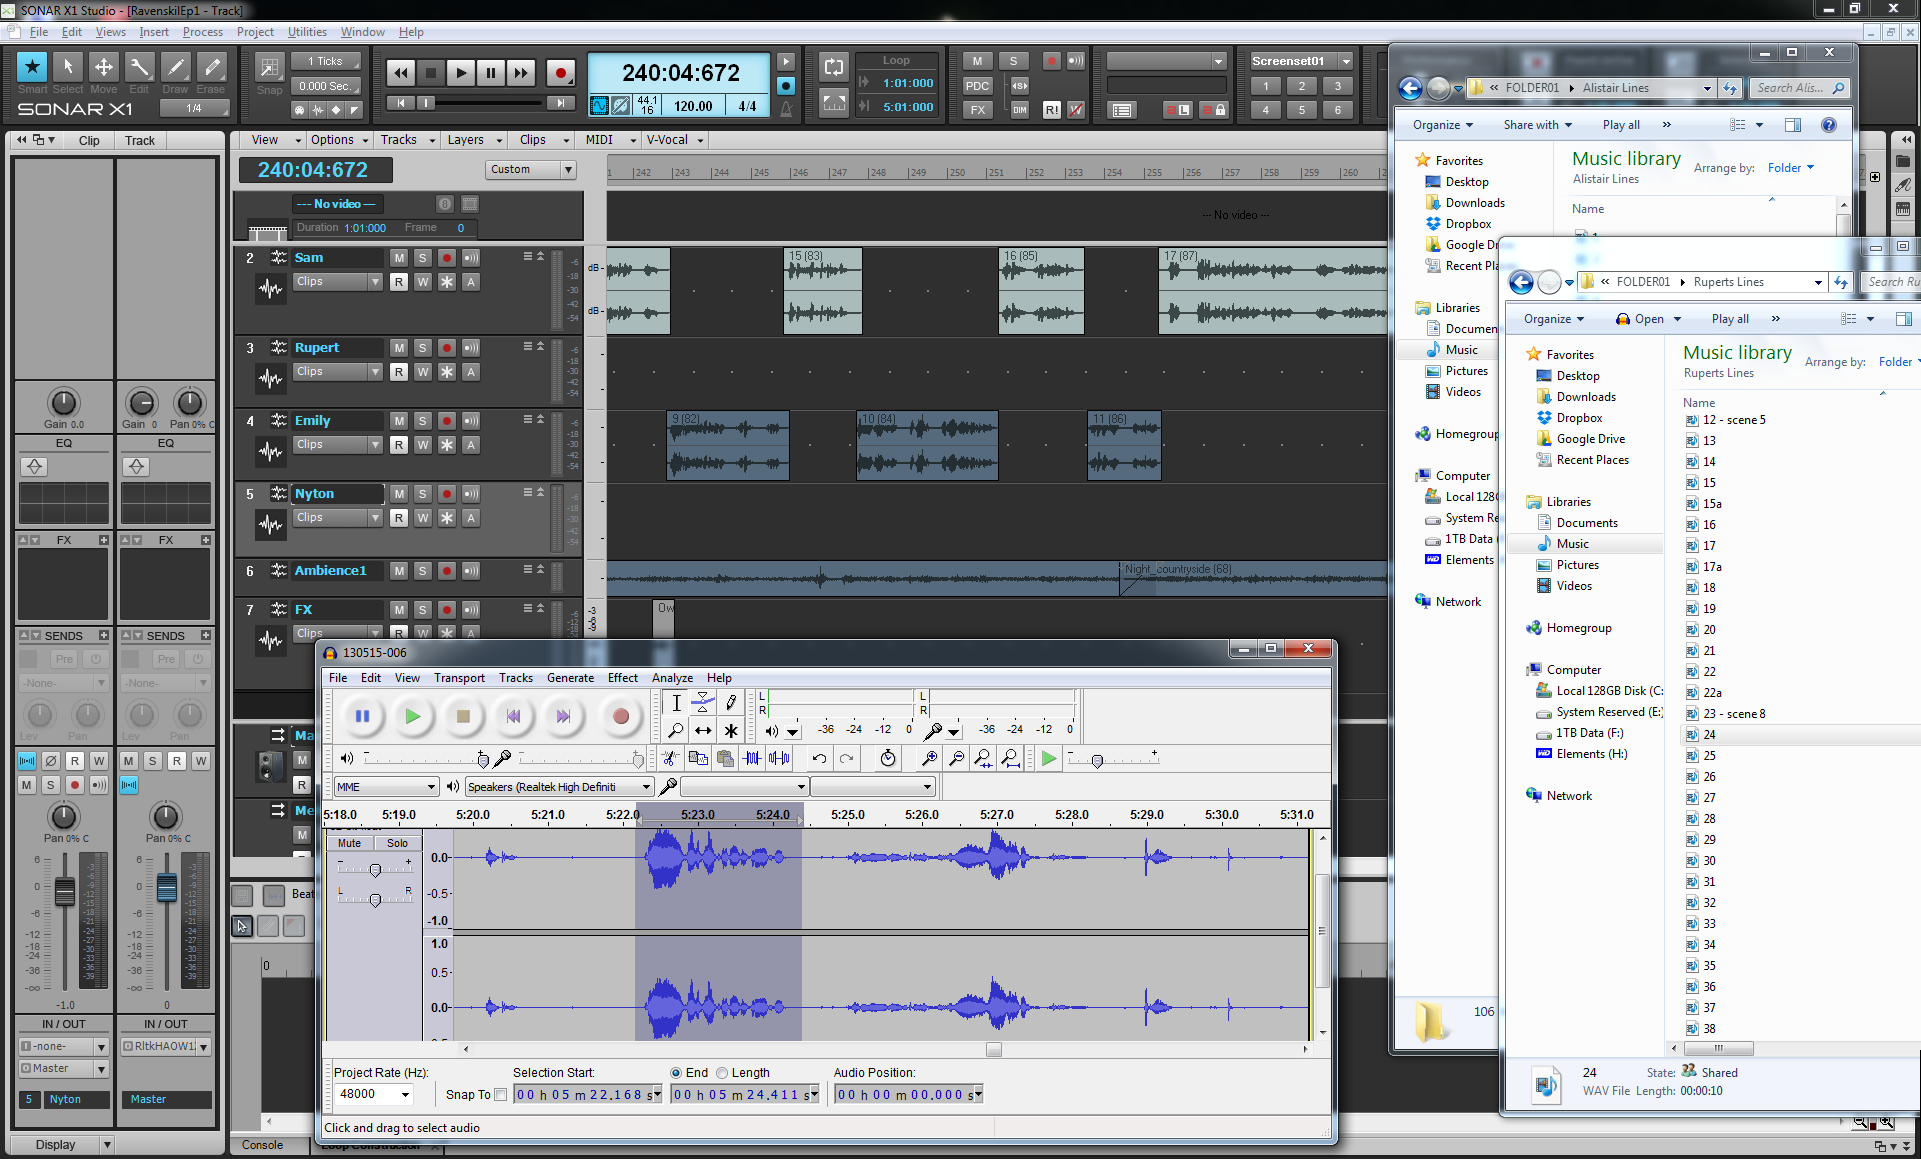The image size is (1921, 1159).
Task: Select the Length radio button
Action: click(x=722, y=1073)
